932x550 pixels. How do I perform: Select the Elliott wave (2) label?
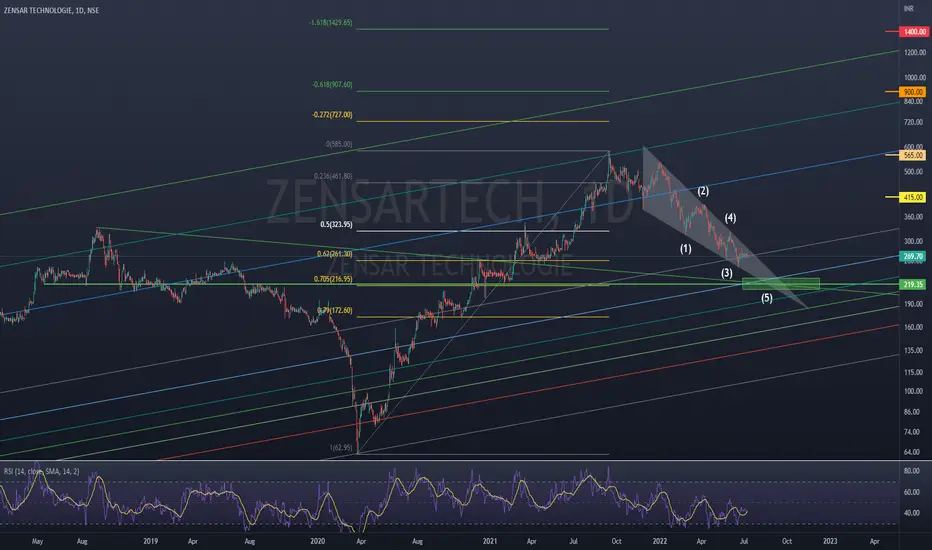pyautogui.click(x=703, y=191)
